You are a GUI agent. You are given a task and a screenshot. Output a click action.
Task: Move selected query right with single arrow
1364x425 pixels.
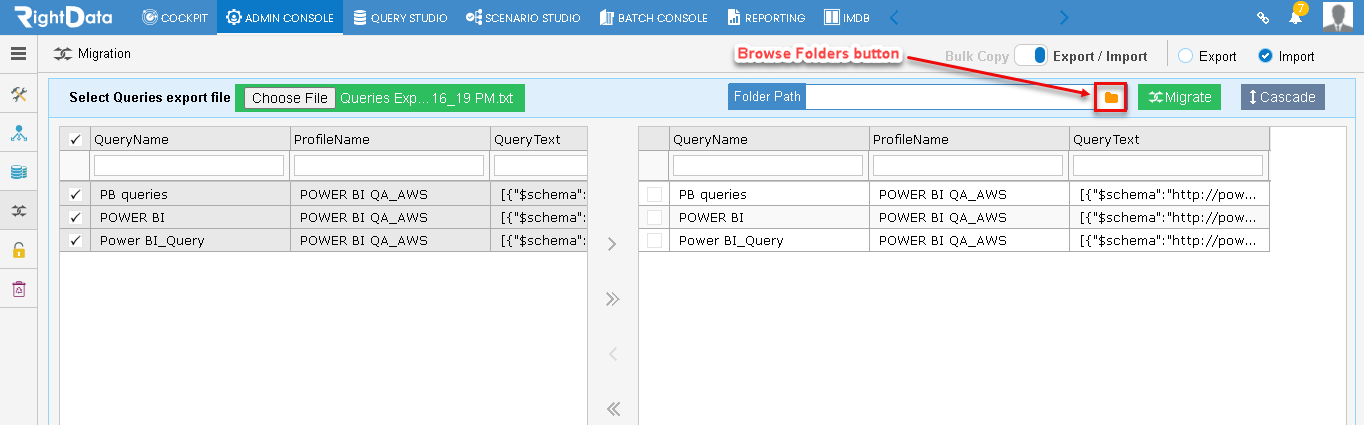click(613, 244)
